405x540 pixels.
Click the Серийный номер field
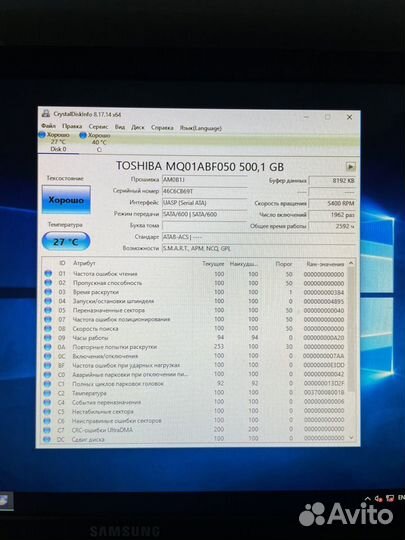tap(205, 191)
